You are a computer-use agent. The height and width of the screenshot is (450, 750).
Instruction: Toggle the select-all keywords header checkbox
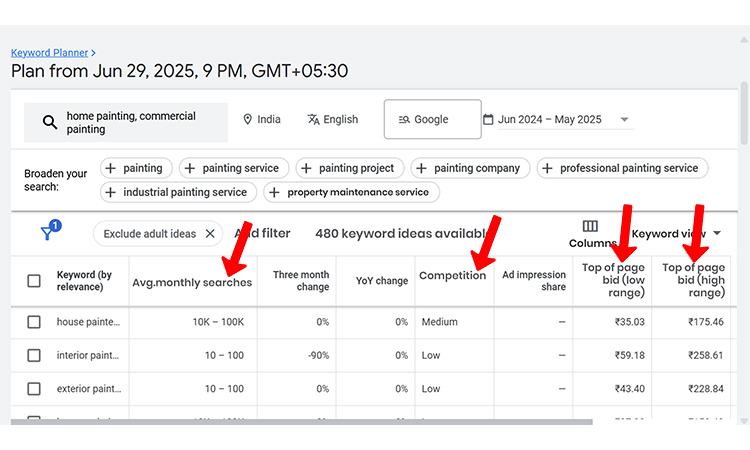(34, 281)
